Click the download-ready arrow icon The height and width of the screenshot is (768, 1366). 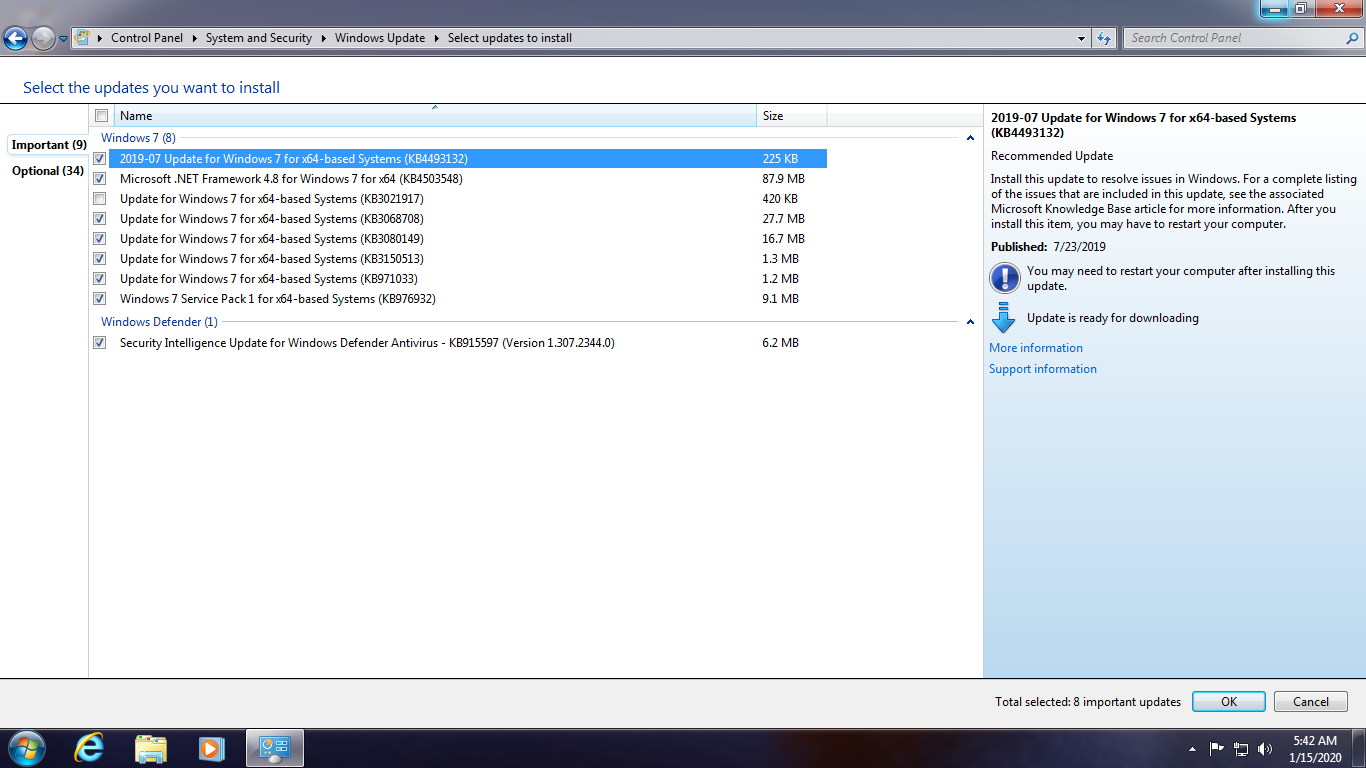(x=1004, y=318)
